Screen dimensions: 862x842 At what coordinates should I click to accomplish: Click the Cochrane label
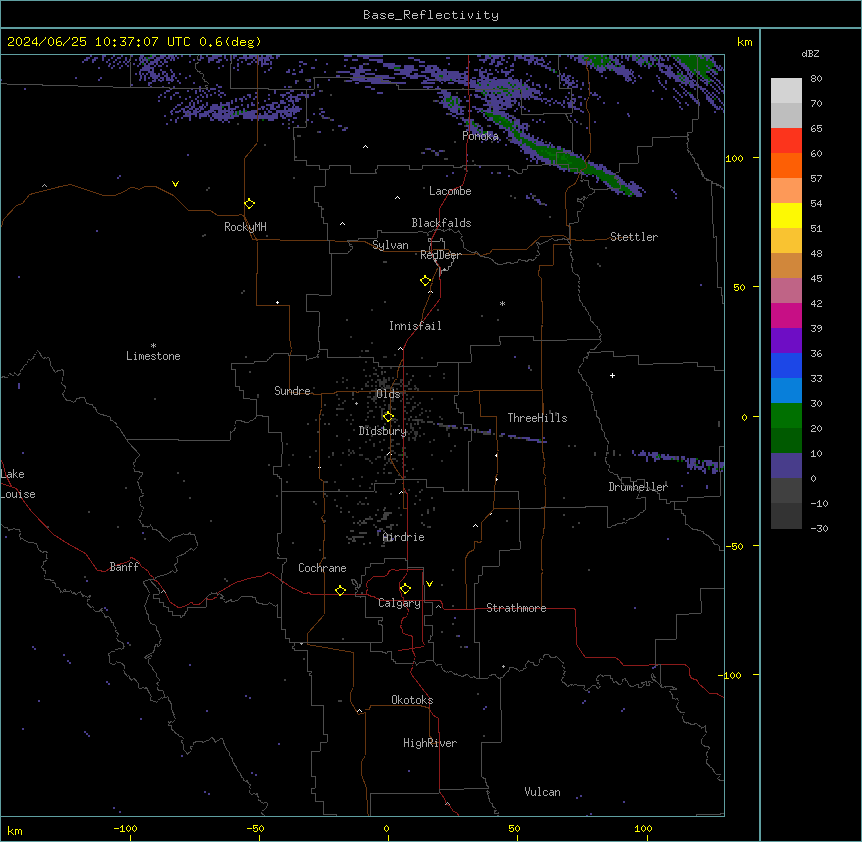[x=322, y=568]
